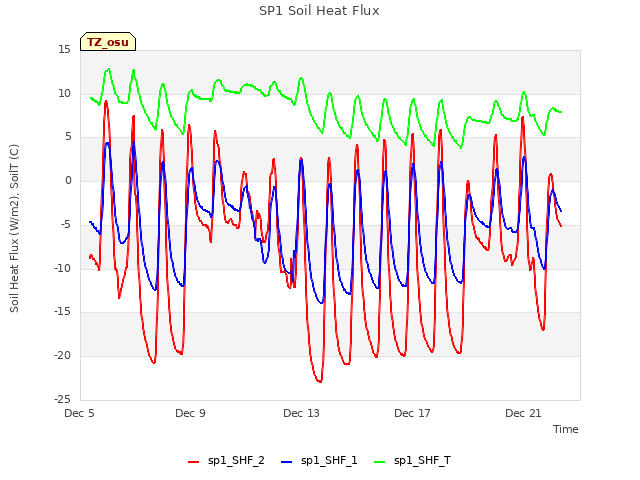Click the 15 y-axis tick label

click(x=64, y=50)
